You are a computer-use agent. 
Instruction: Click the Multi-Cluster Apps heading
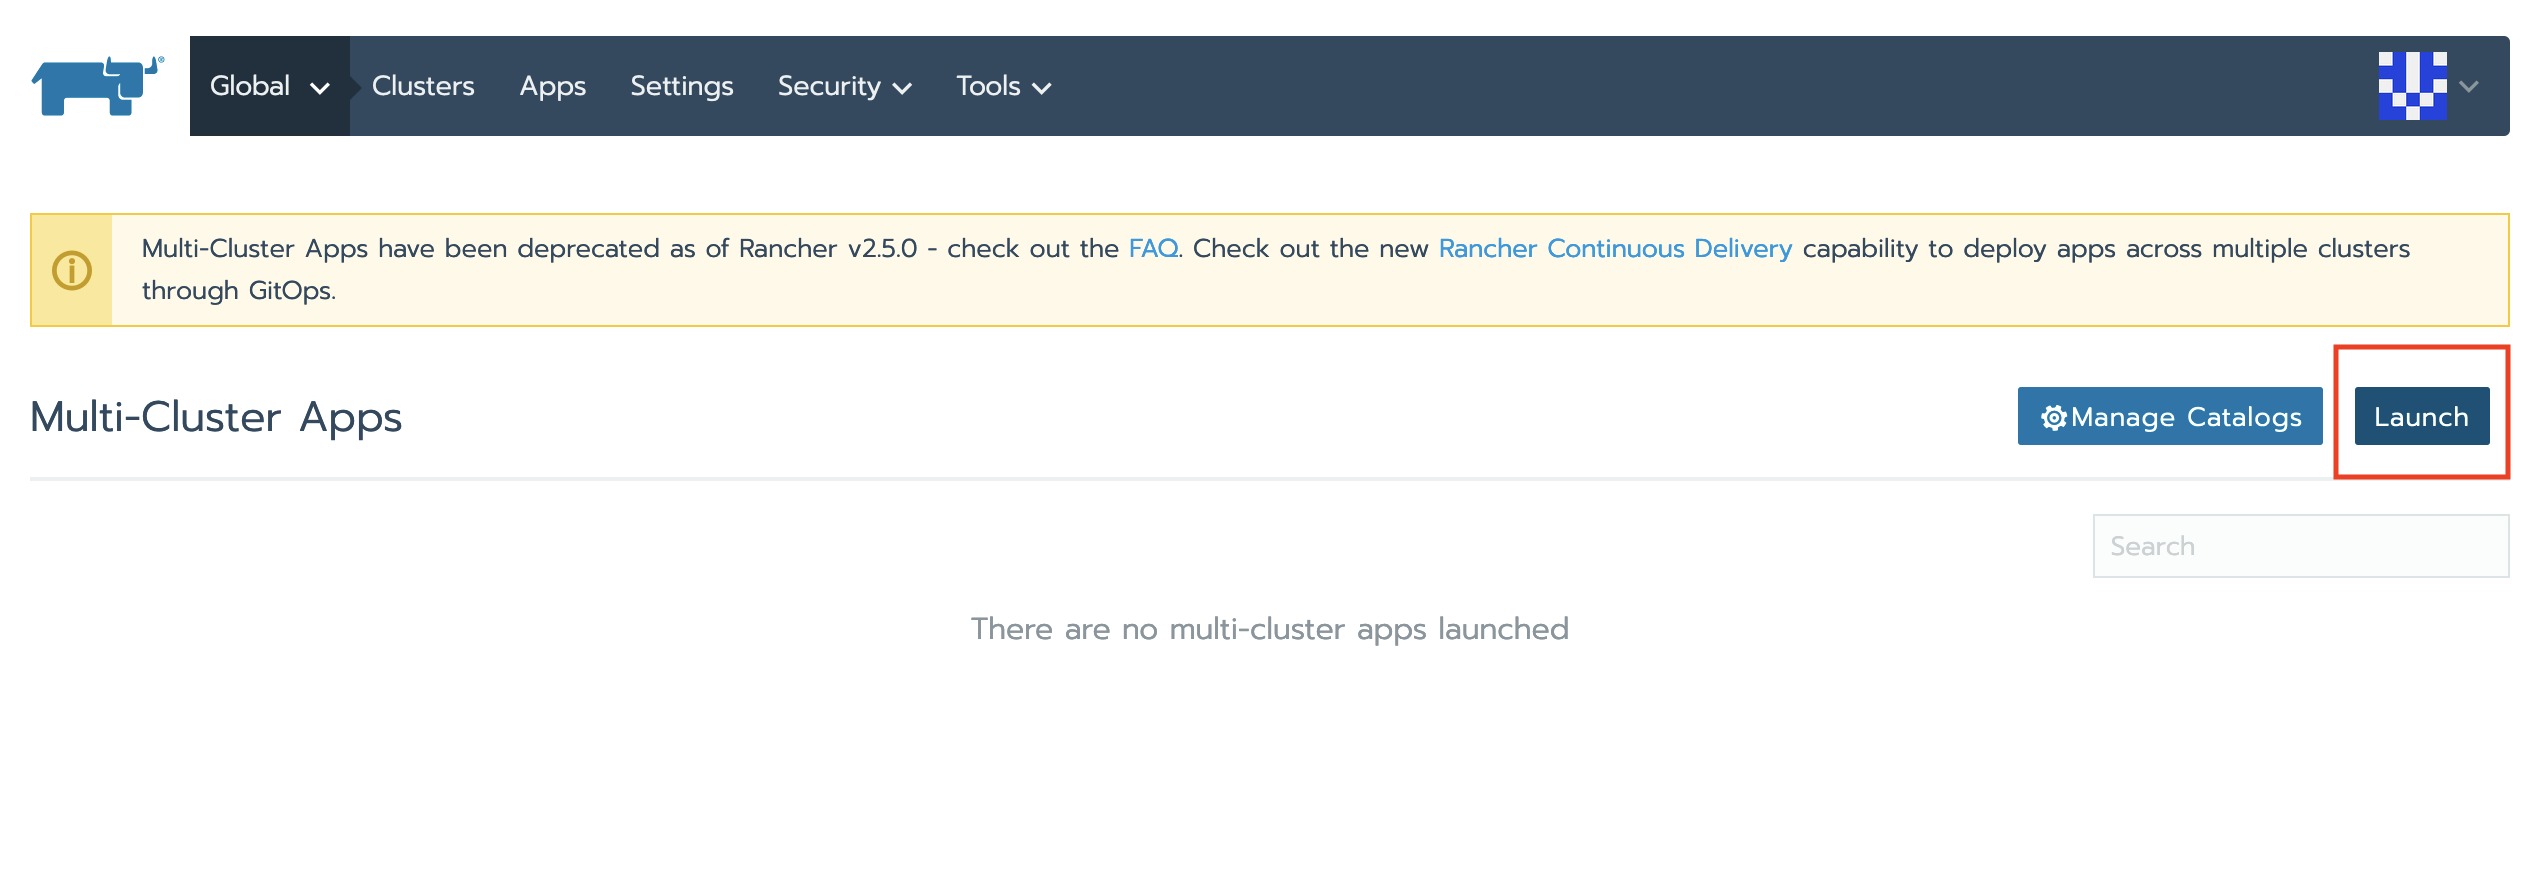(216, 417)
